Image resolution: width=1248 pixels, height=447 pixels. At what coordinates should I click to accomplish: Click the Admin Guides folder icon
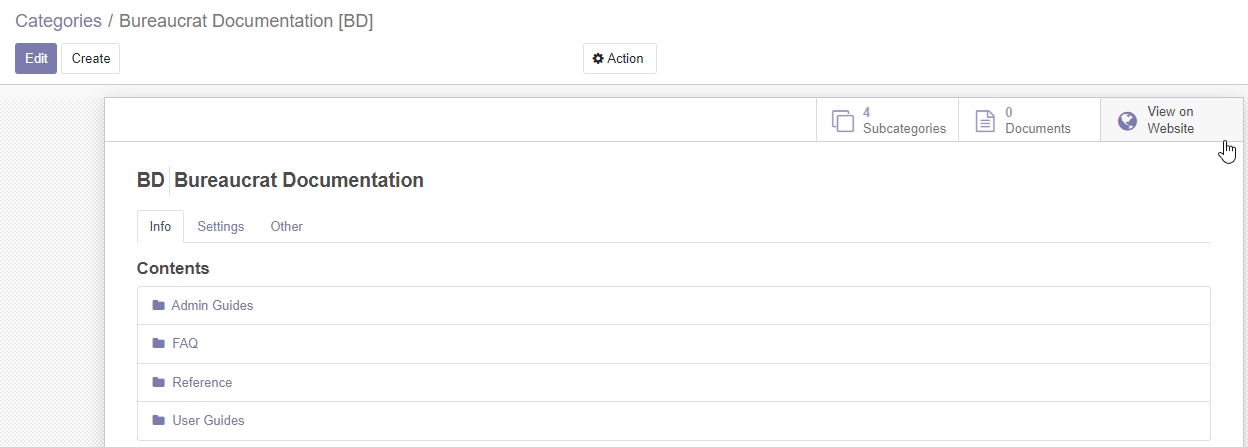click(x=158, y=305)
